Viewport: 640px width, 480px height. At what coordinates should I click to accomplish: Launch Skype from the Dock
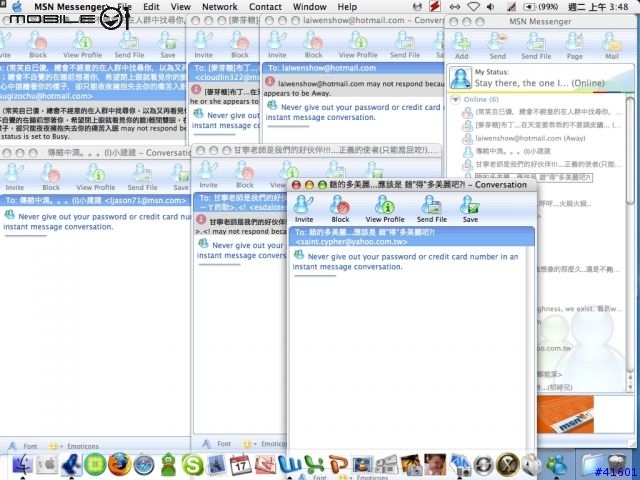tap(192, 465)
